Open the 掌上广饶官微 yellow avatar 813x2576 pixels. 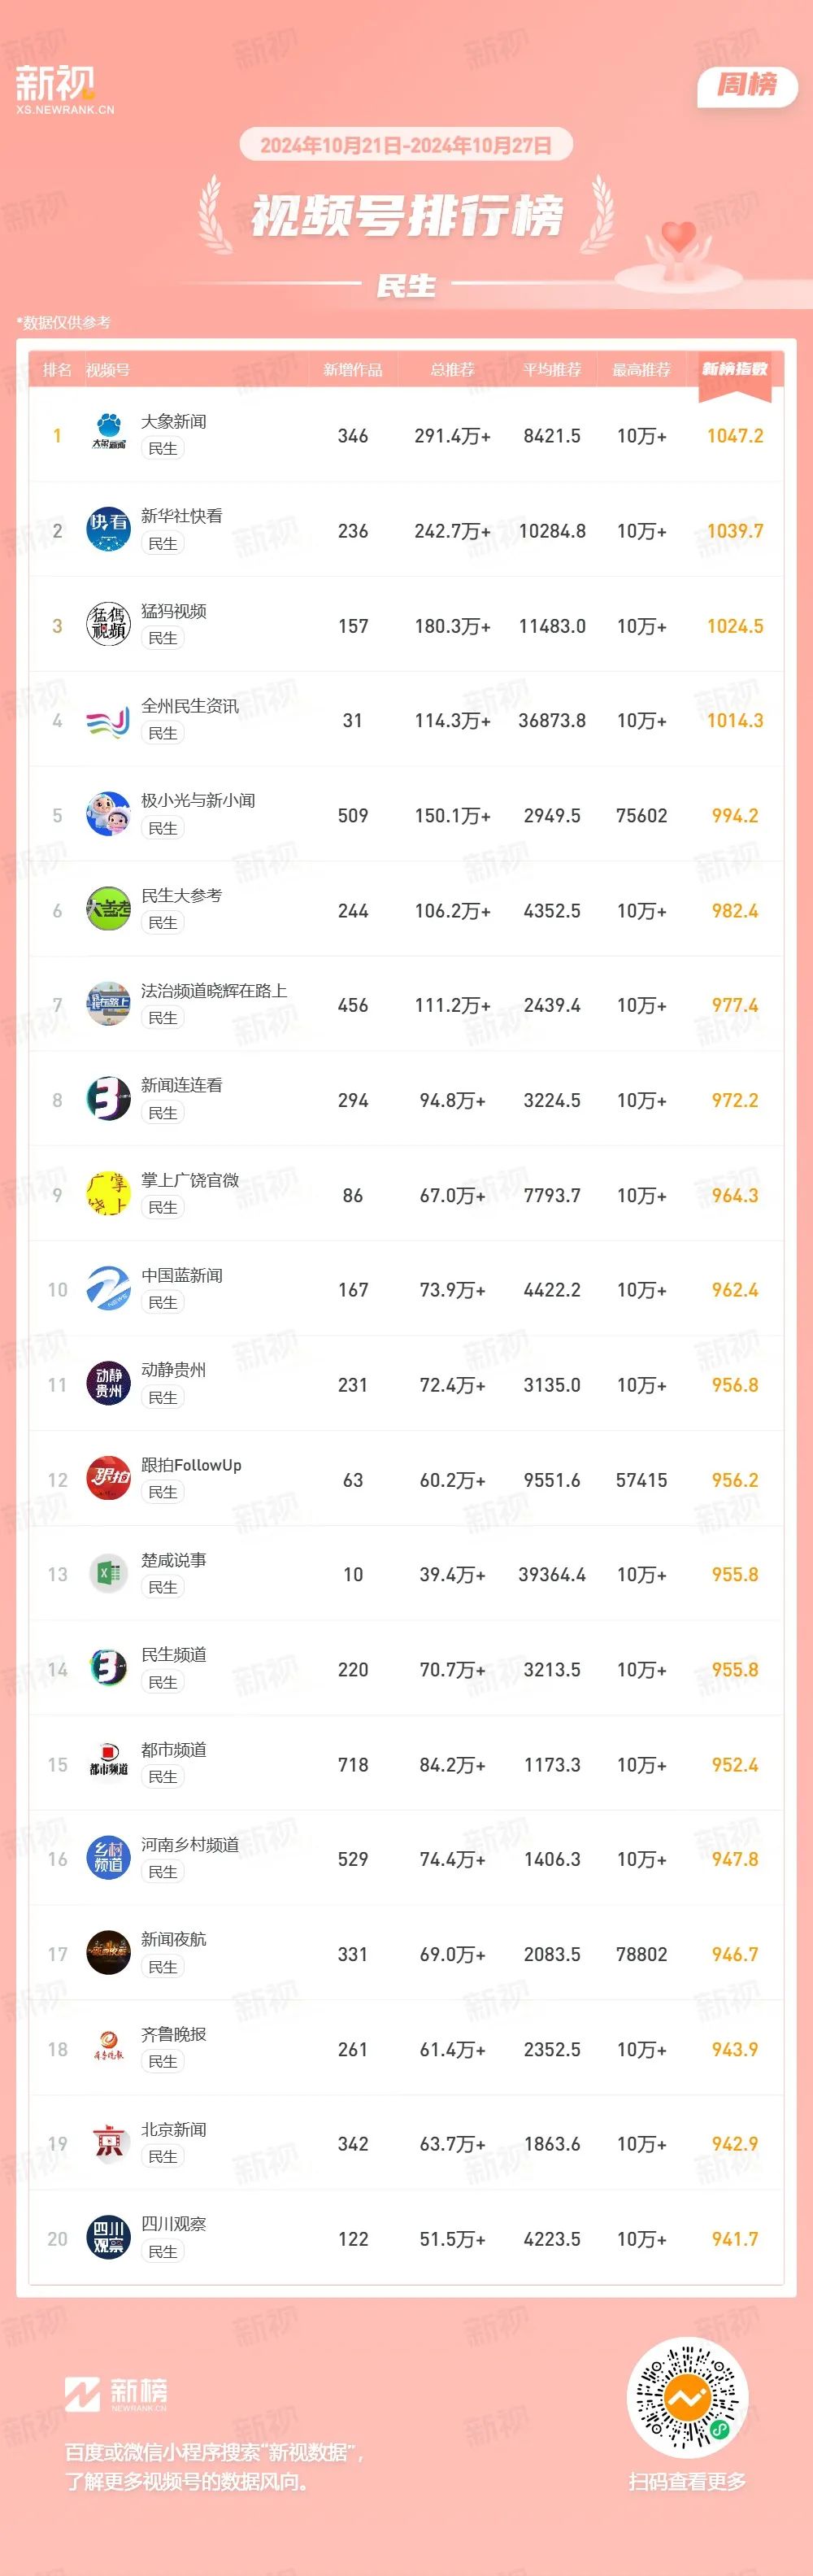tap(108, 1194)
